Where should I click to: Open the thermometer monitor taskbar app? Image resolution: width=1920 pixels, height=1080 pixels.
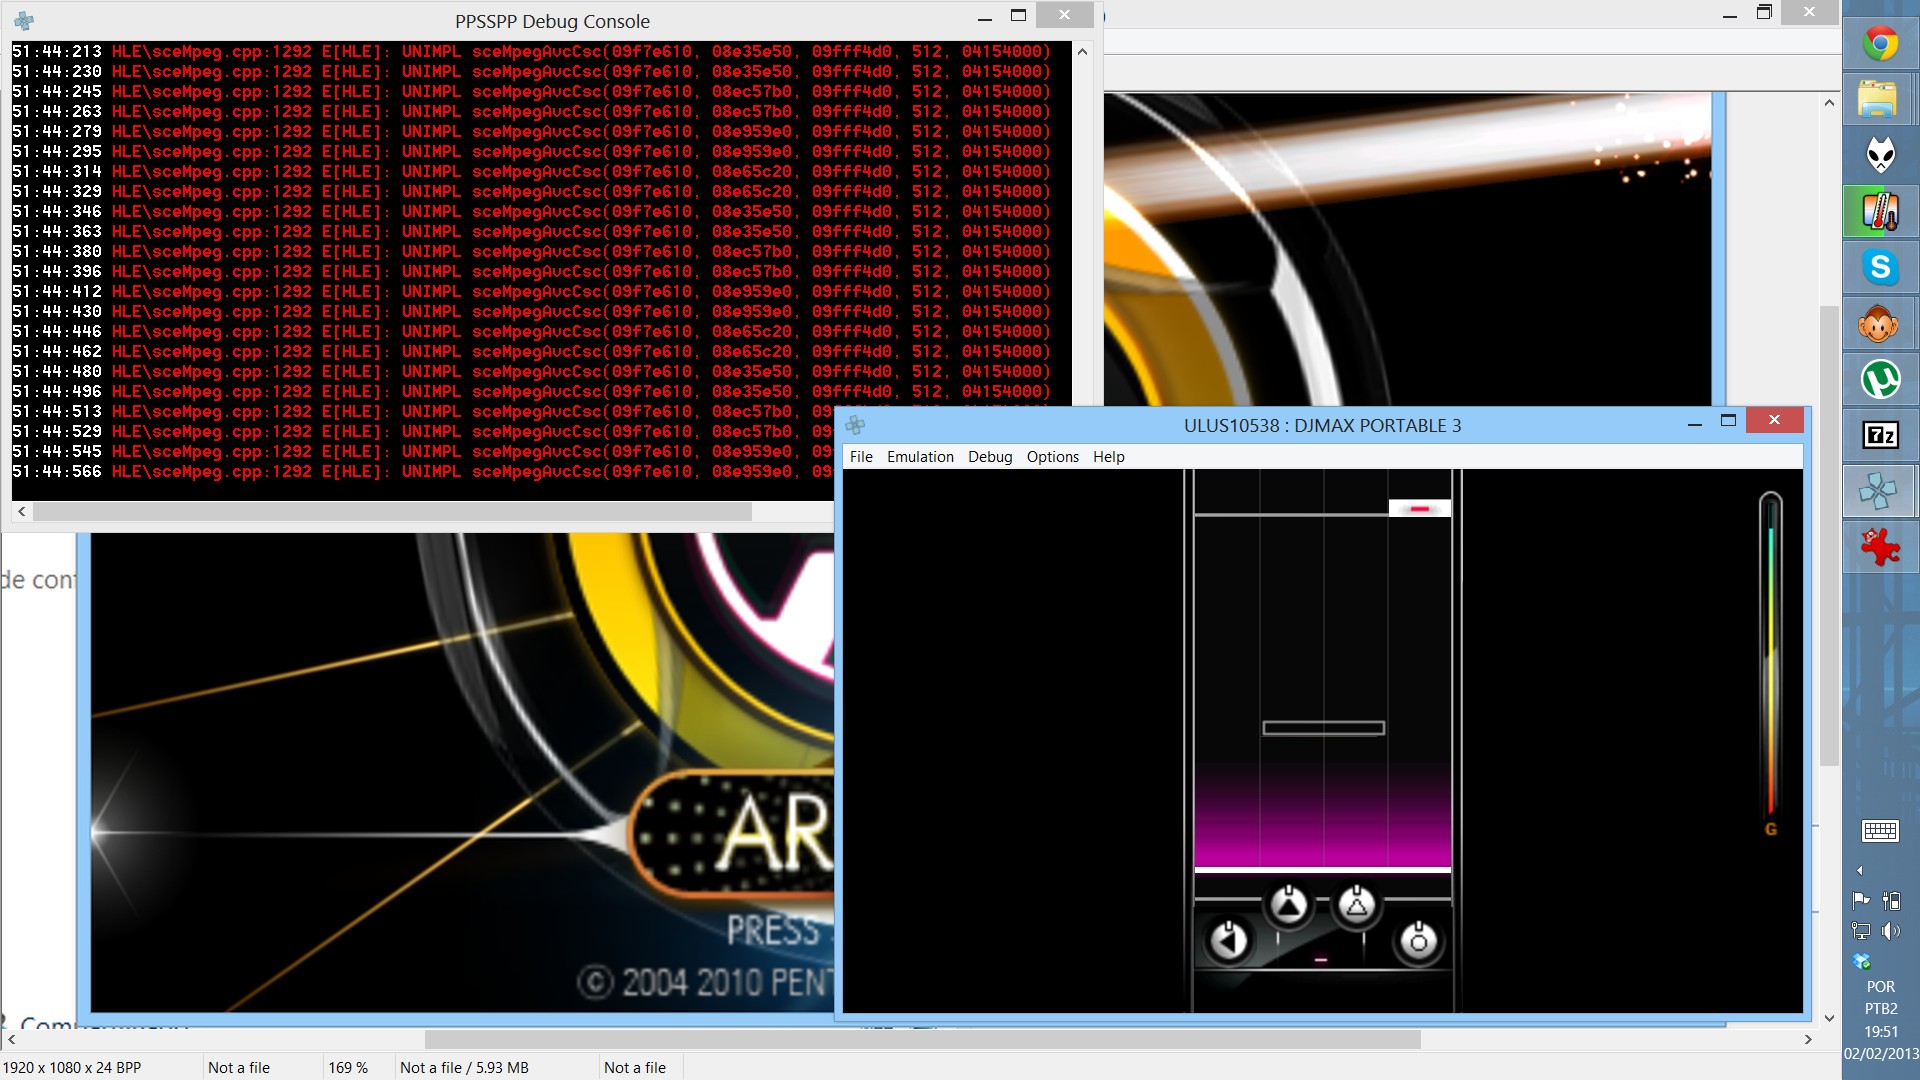pos(1881,211)
